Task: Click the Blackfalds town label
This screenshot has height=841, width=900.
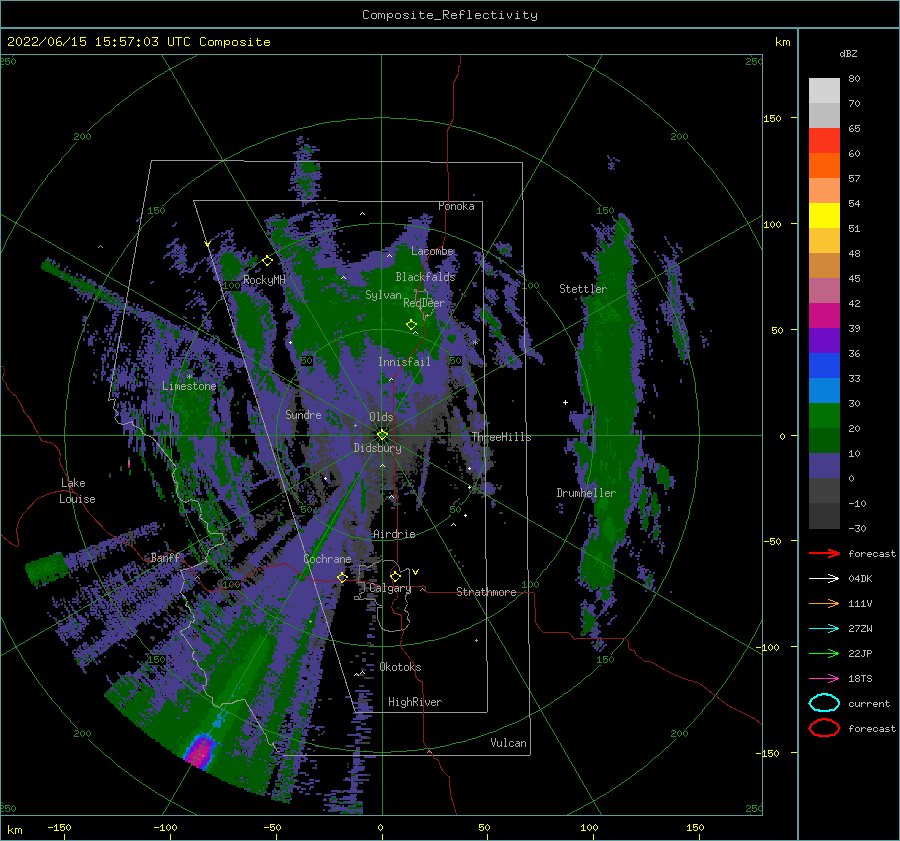Action: click(425, 277)
